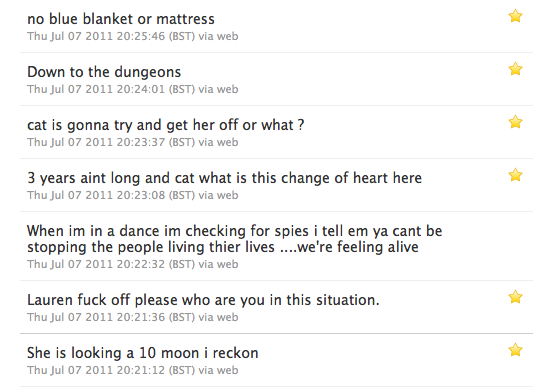Open the 20:24:01 tweet timestamp
This screenshot has width=555, height=392.
(111, 89)
